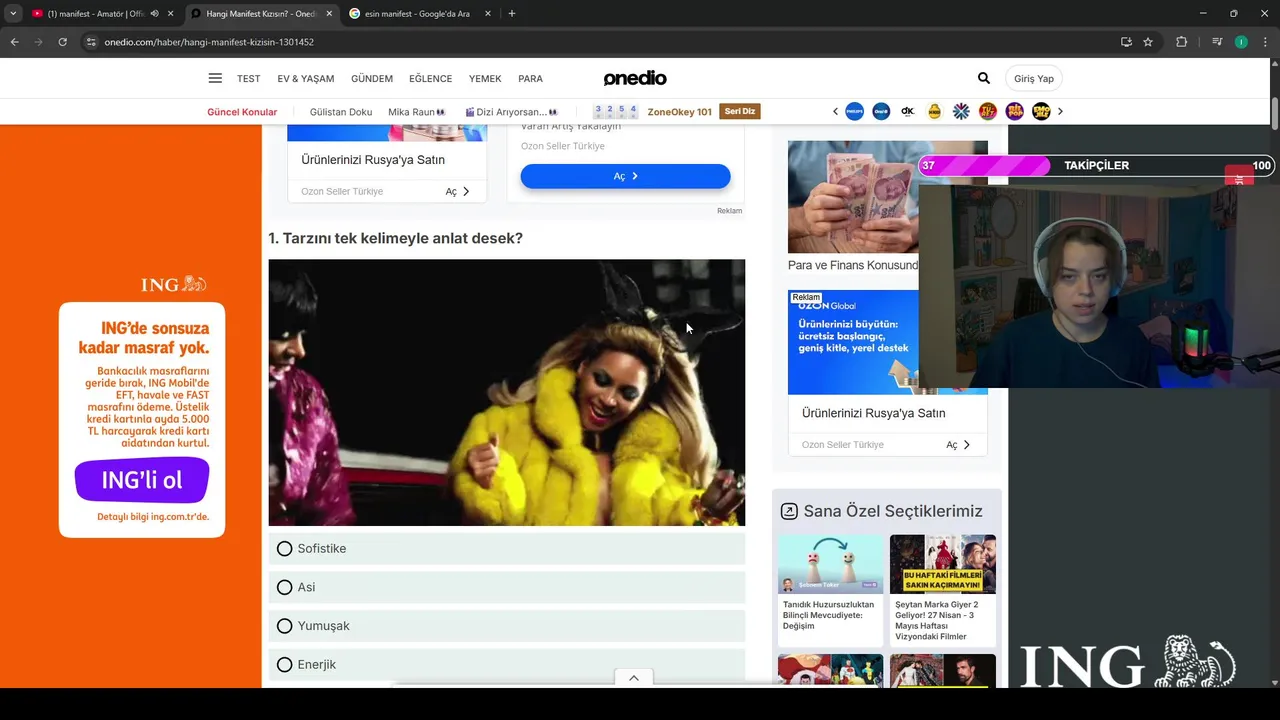Screen dimensions: 1280x720
Task: Click the blue Aç ad button
Action: click(x=626, y=176)
